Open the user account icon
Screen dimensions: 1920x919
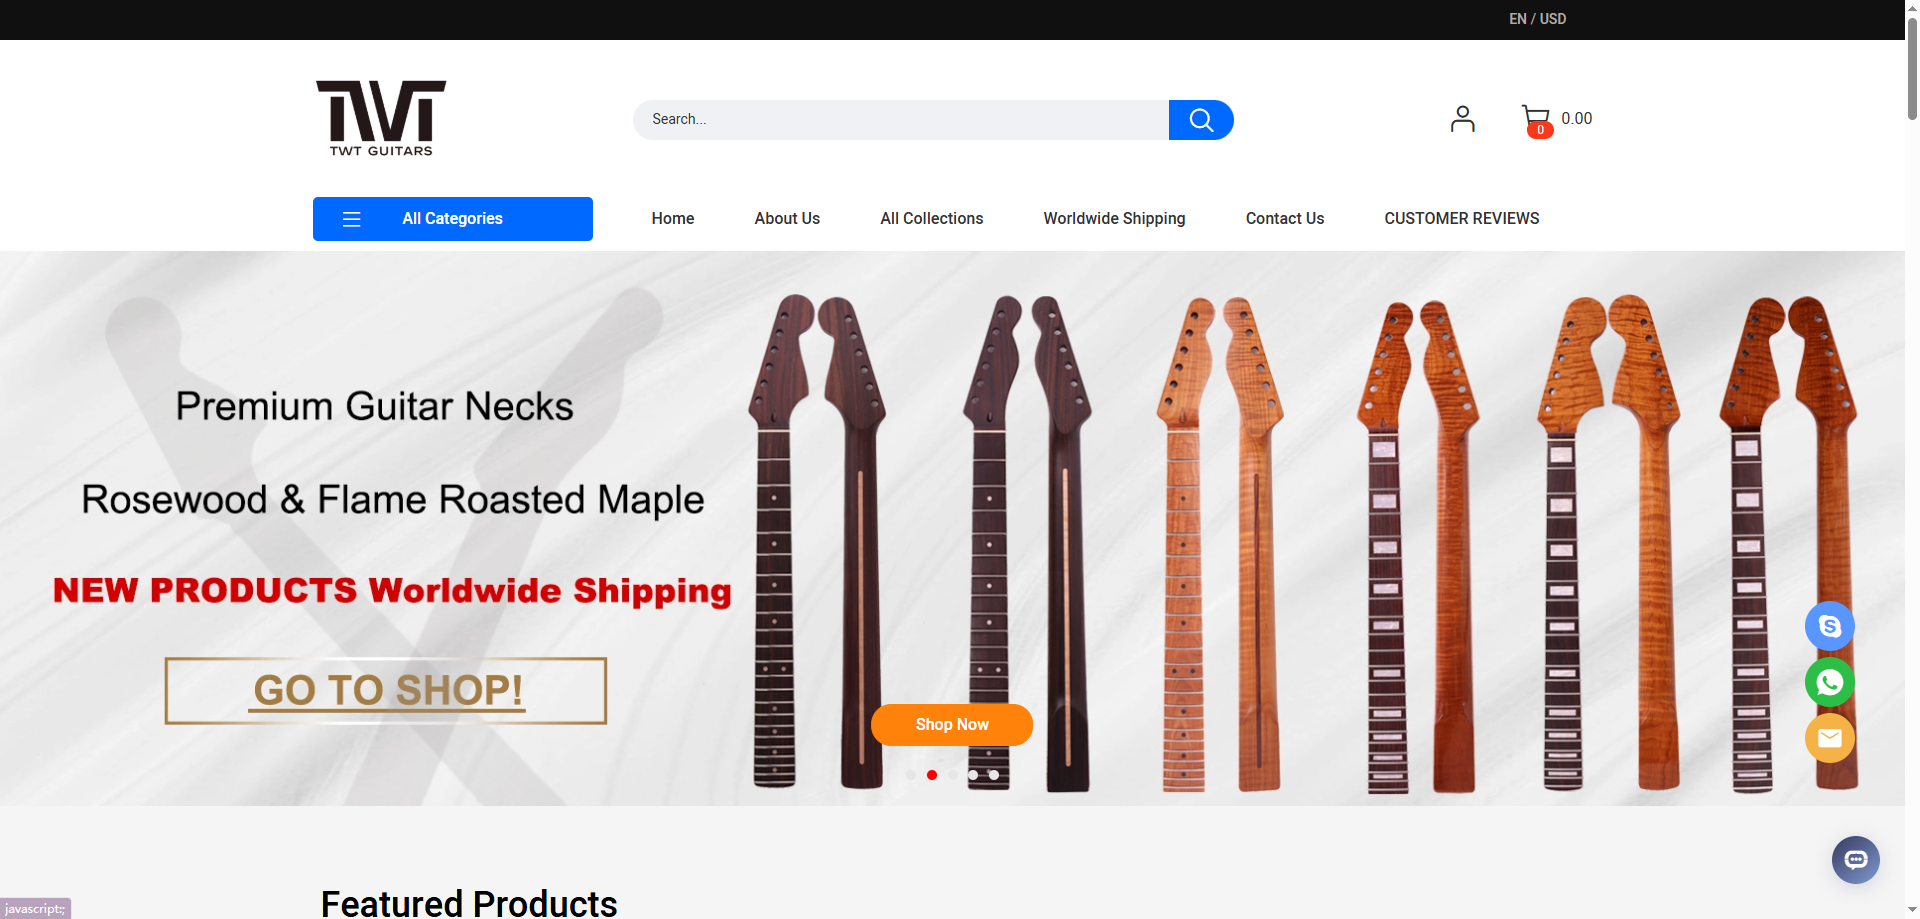[1462, 119]
